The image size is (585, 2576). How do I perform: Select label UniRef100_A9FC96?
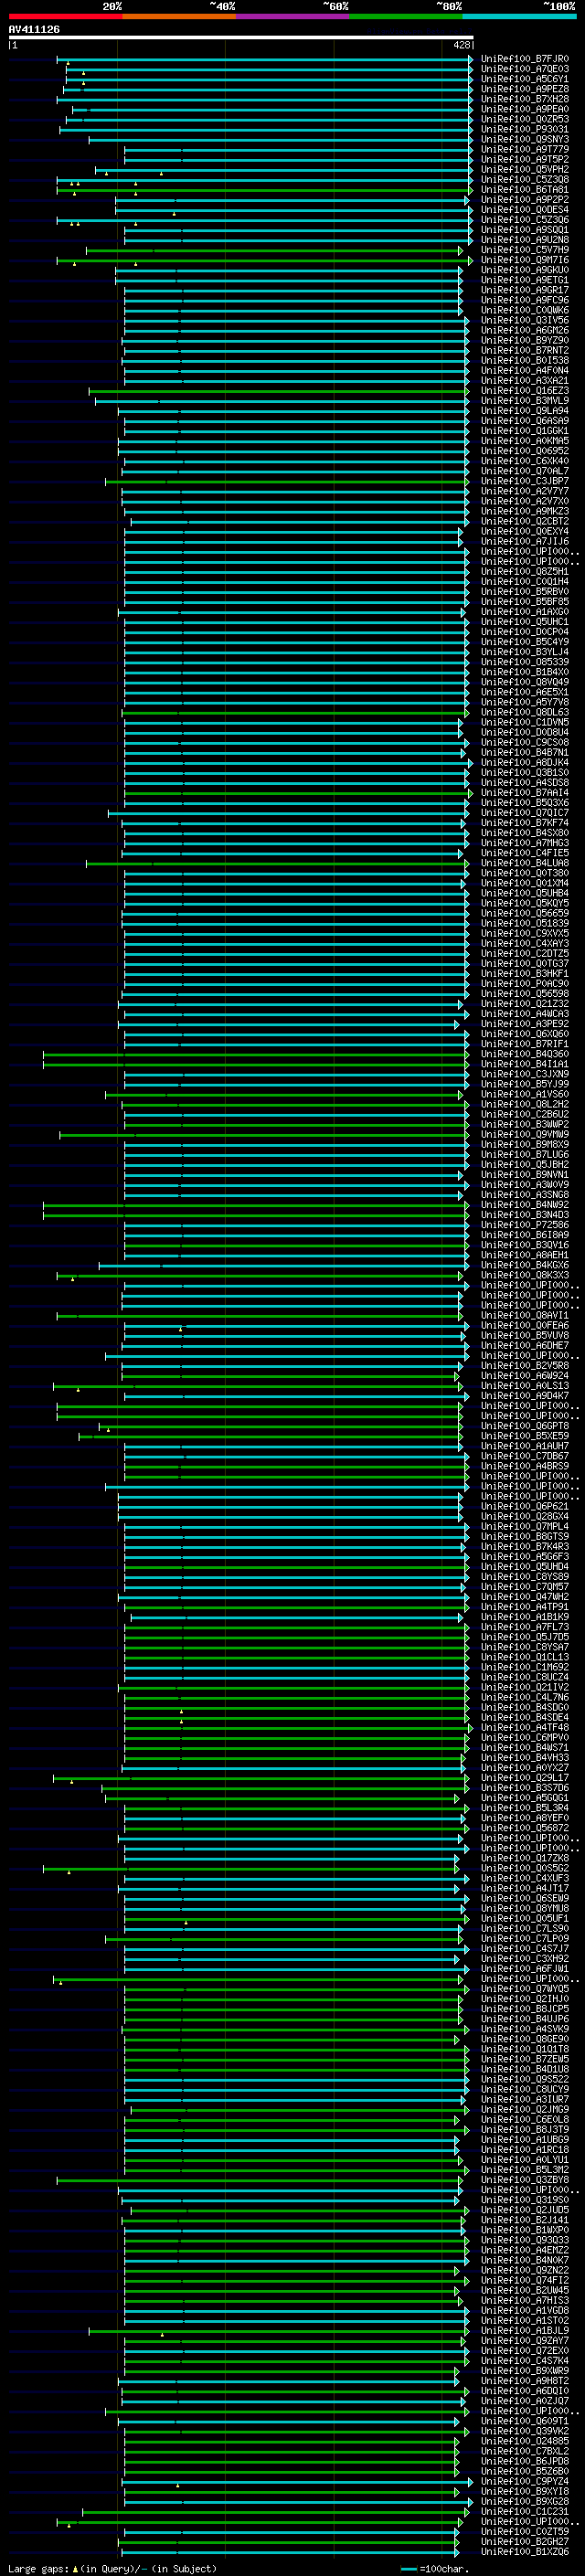point(524,300)
